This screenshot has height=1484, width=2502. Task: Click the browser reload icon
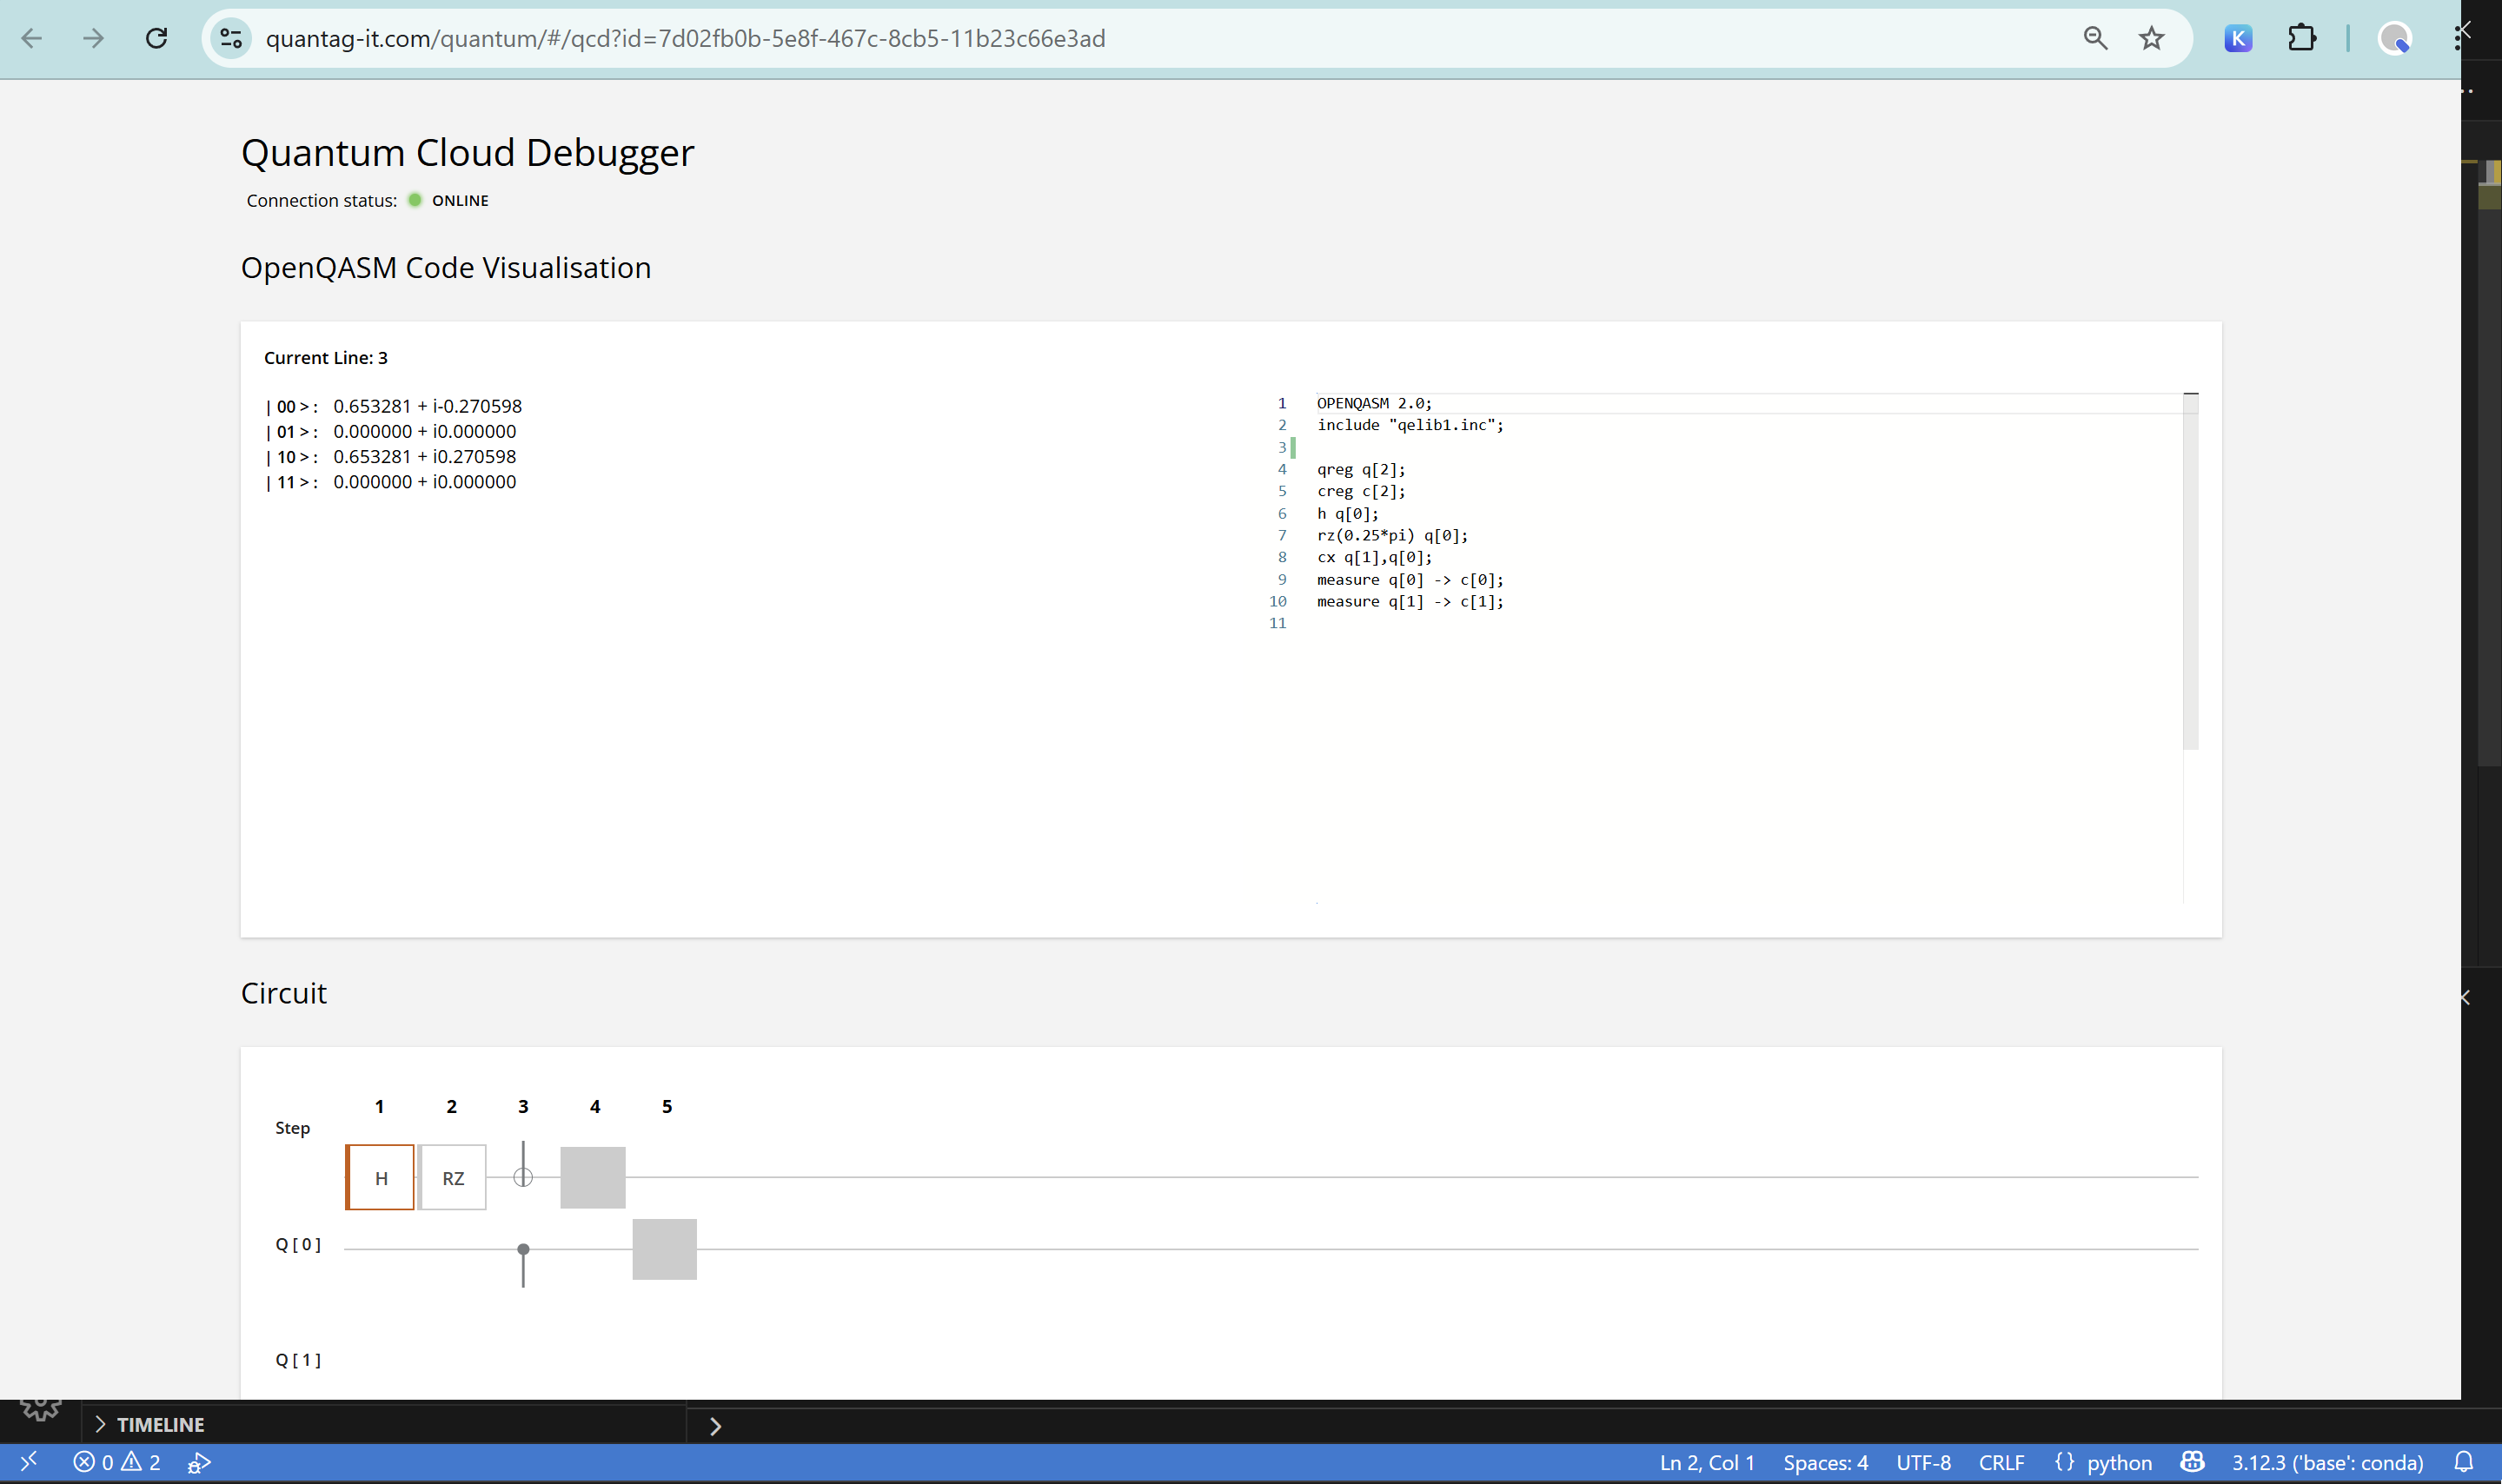pos(156,38)
